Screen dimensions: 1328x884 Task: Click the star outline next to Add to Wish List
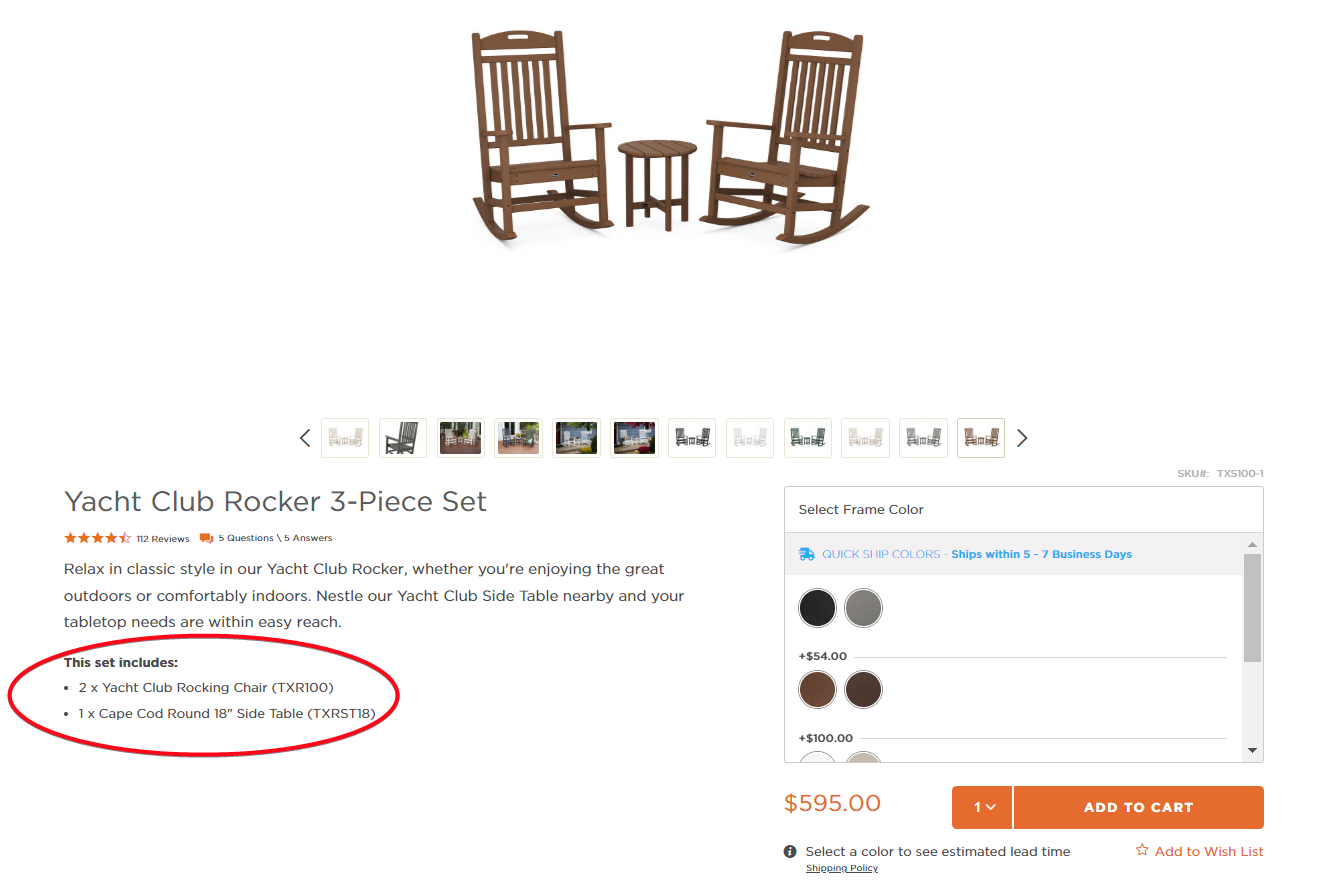1141,850
